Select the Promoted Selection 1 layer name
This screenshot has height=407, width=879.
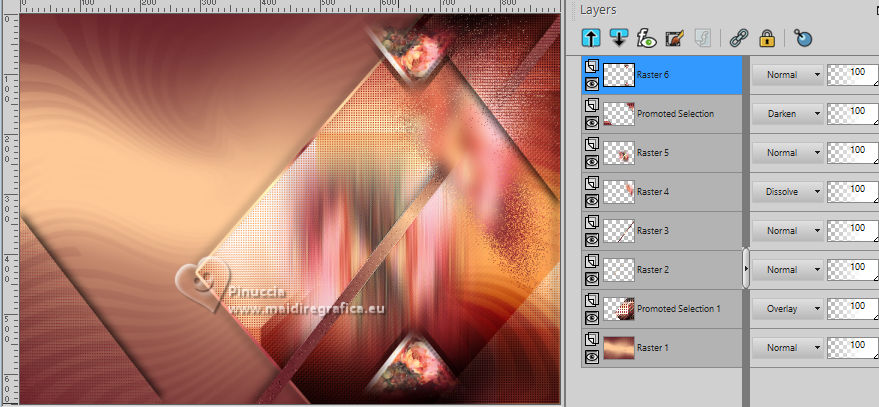[679, 308]
